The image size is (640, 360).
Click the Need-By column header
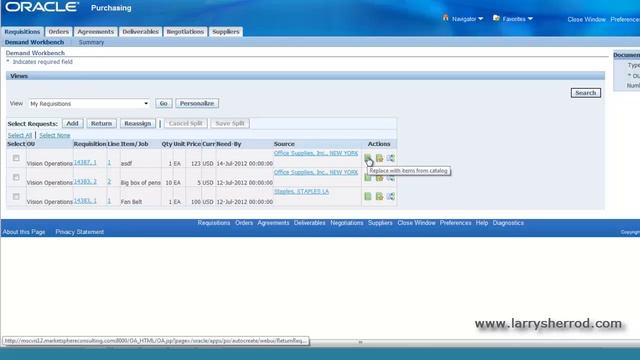(229, 144)
